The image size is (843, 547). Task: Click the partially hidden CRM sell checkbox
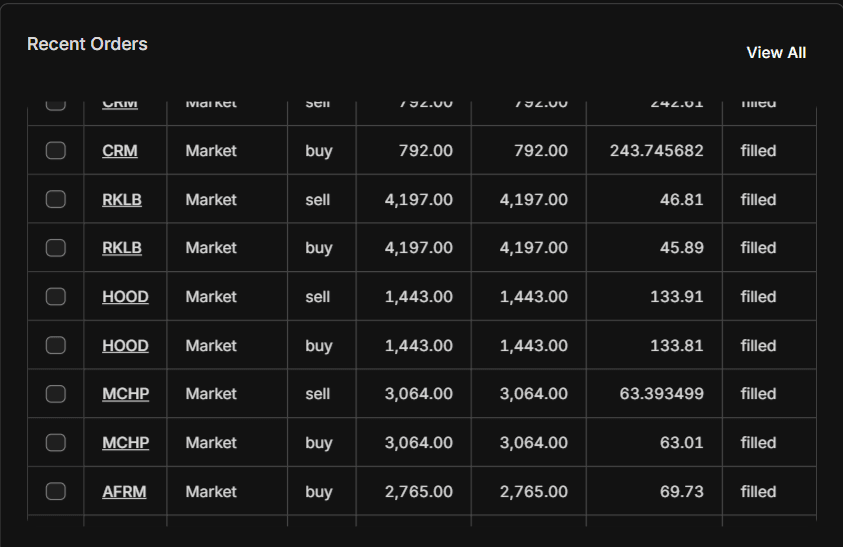56,105
